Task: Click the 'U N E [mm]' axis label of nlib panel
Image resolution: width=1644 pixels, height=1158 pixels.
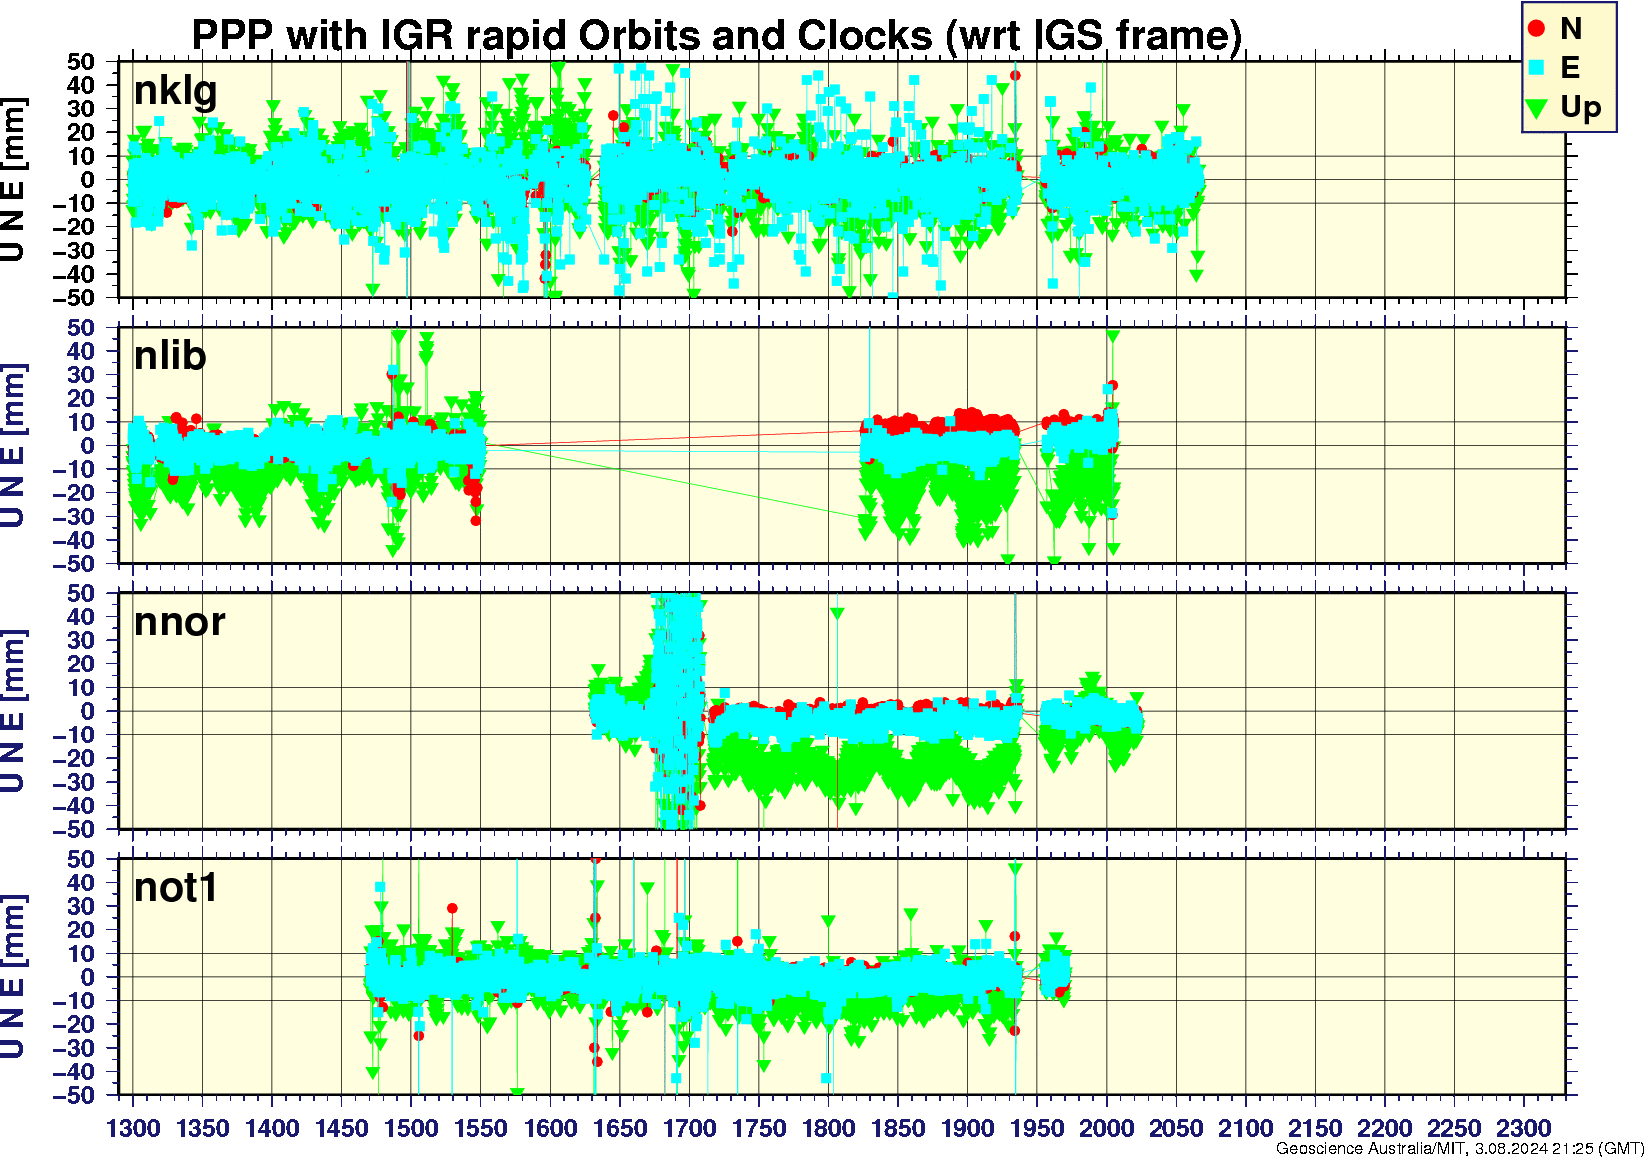Action: (13, 446)
